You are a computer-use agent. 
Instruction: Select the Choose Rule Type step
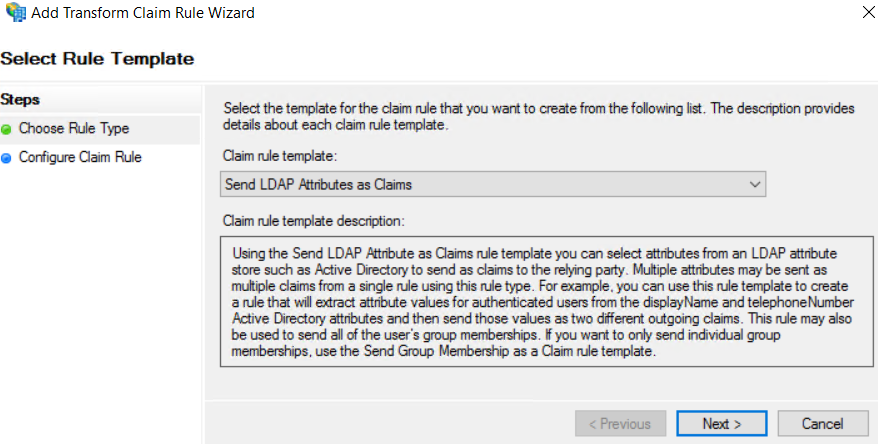coord(74,128)
